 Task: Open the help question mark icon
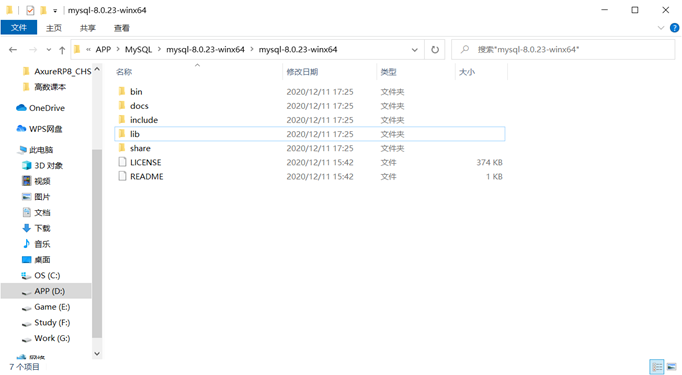(674, 28)
